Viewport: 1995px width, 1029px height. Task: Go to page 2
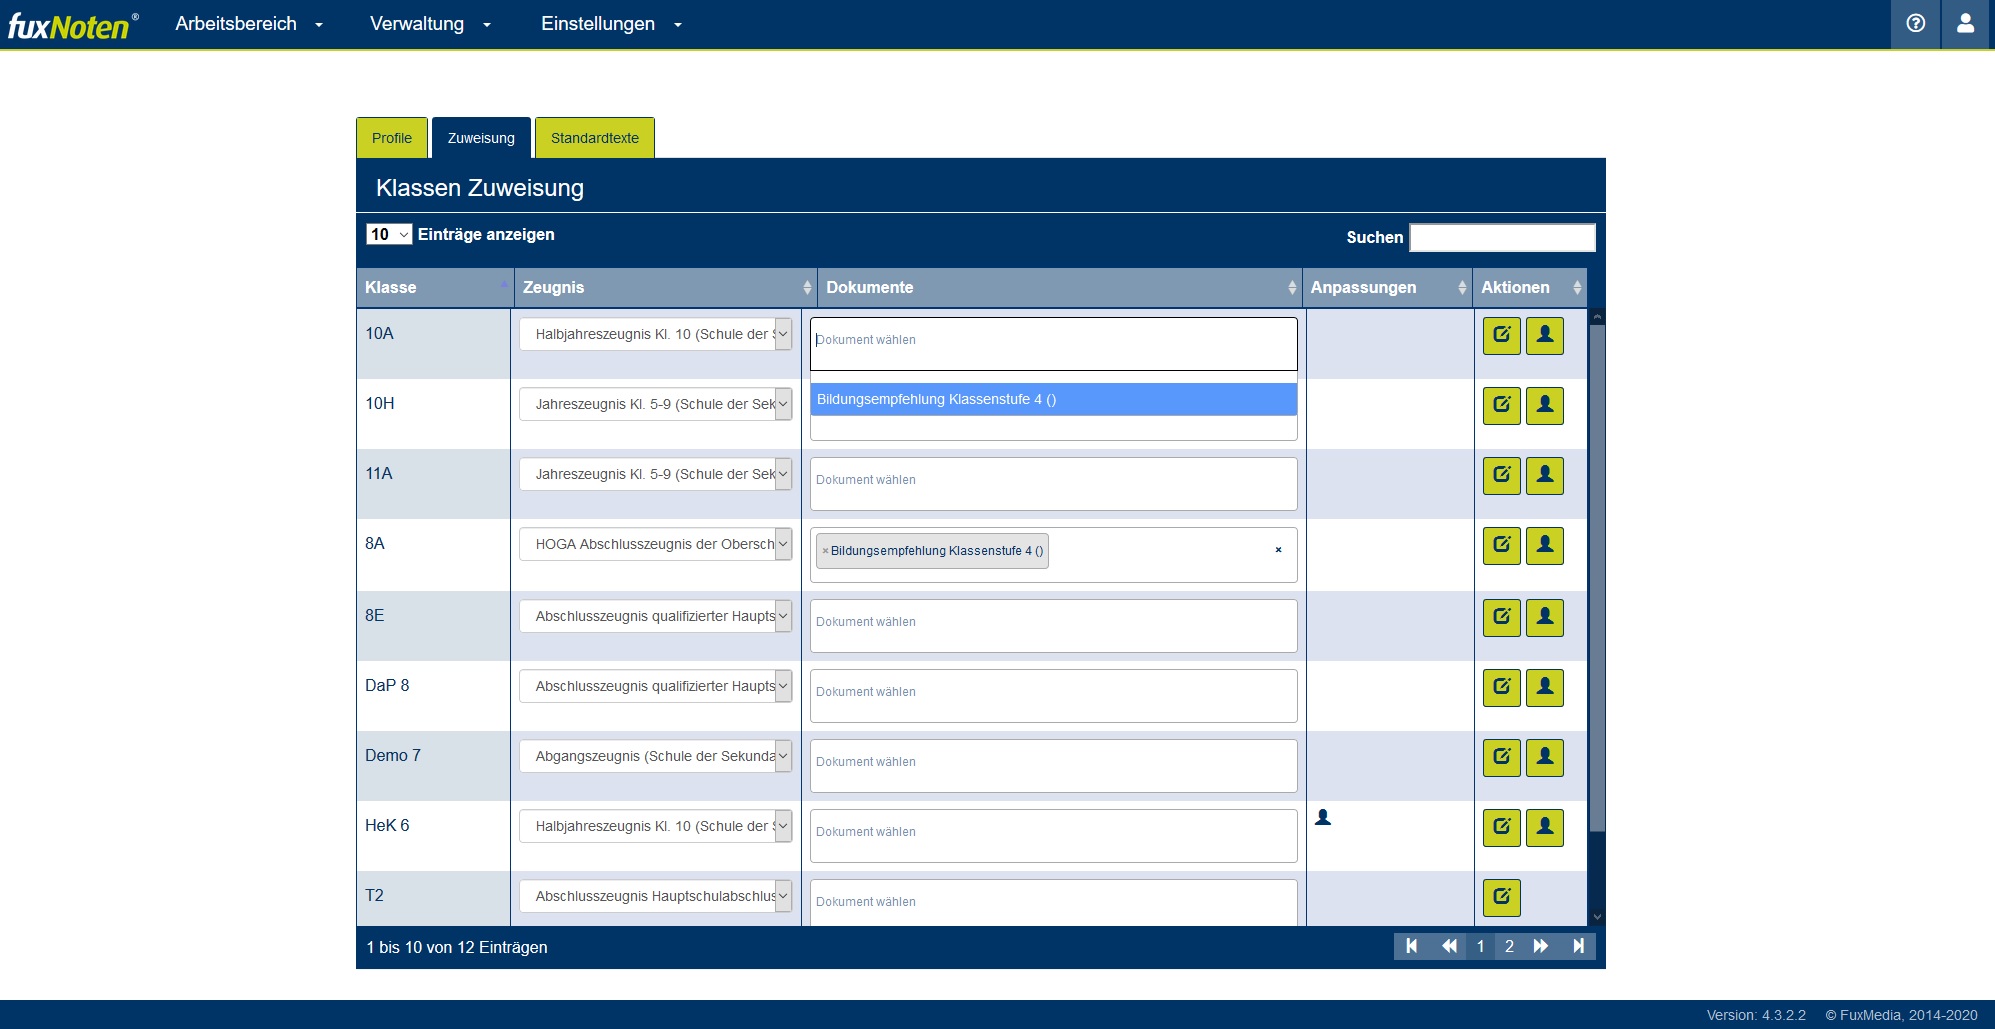1509,946
